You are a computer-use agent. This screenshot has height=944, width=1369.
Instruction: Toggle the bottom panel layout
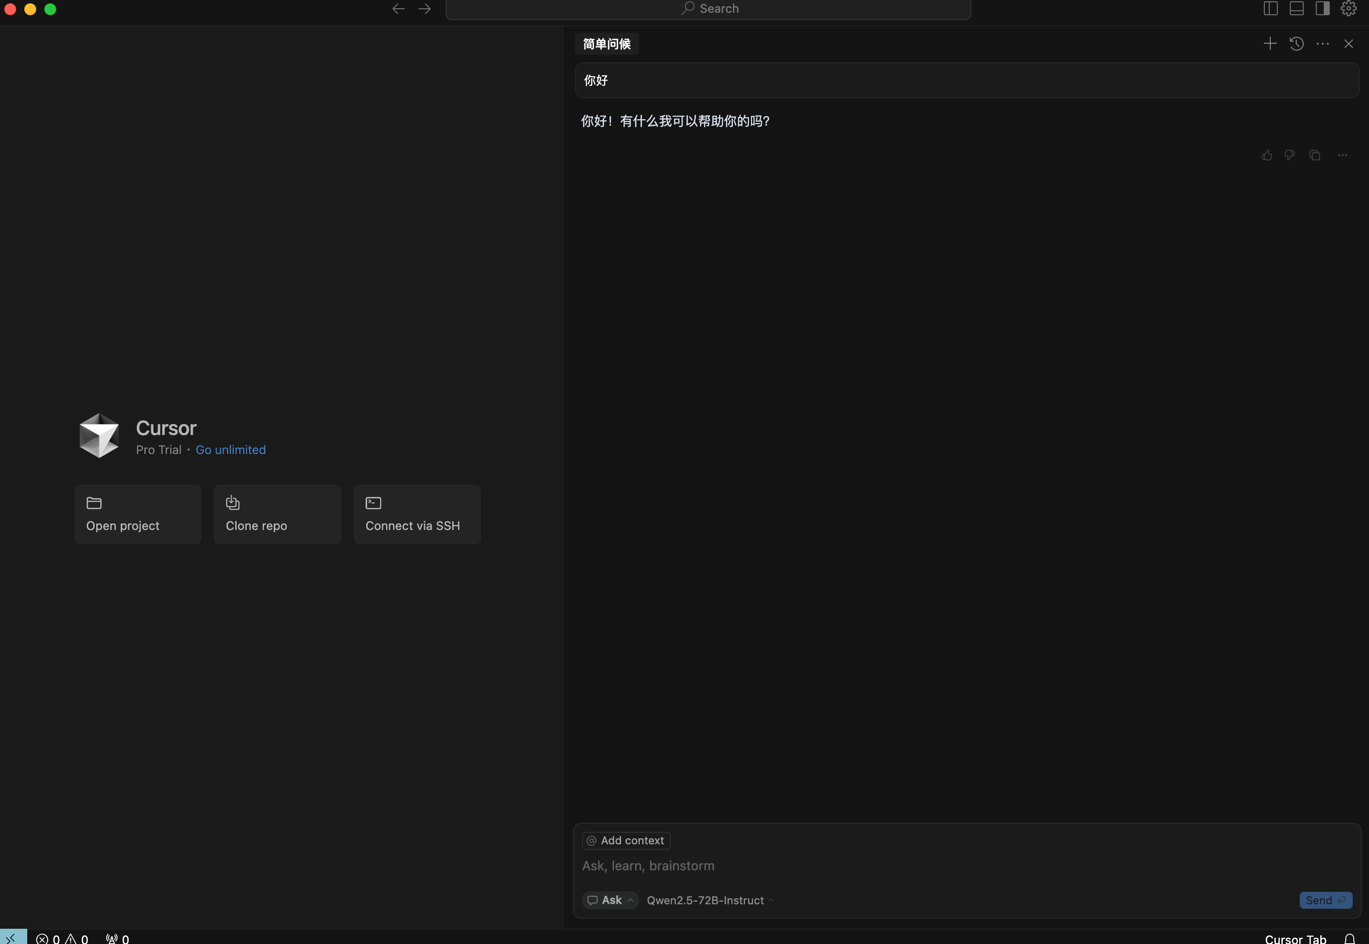coord(1297,9)
